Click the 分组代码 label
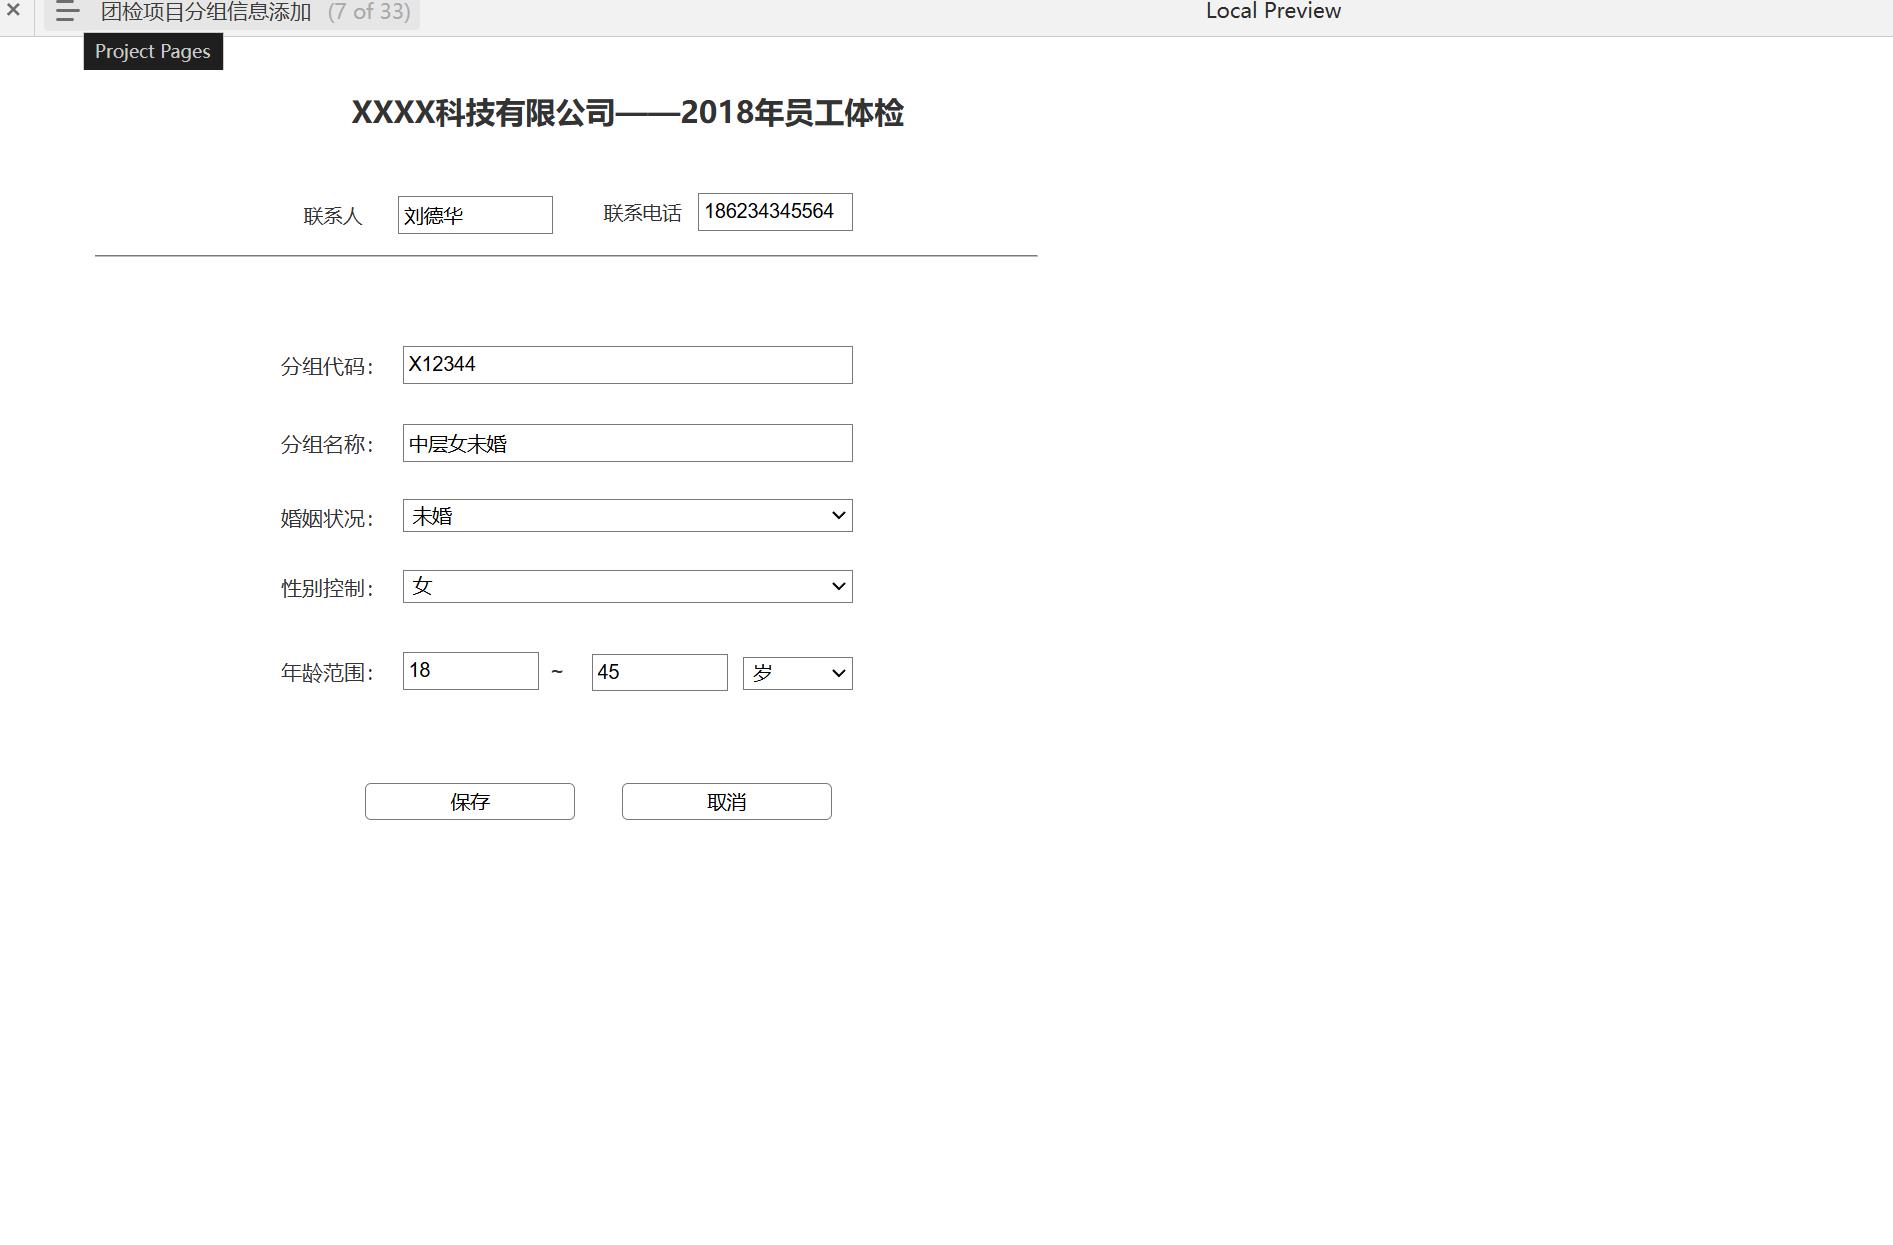This screenshot has height=1245, width=1893. coord(327,367)
